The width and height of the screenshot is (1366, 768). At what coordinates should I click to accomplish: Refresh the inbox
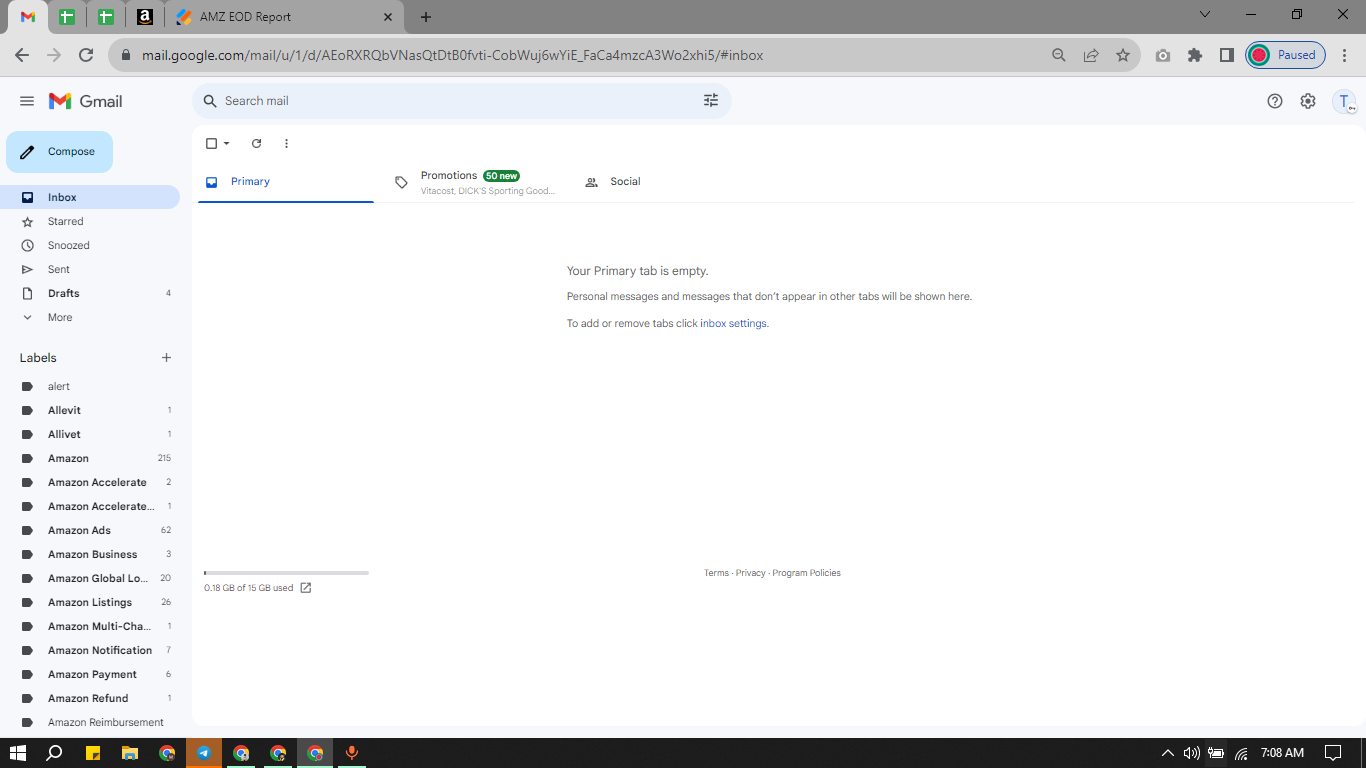tap(256, 144)
